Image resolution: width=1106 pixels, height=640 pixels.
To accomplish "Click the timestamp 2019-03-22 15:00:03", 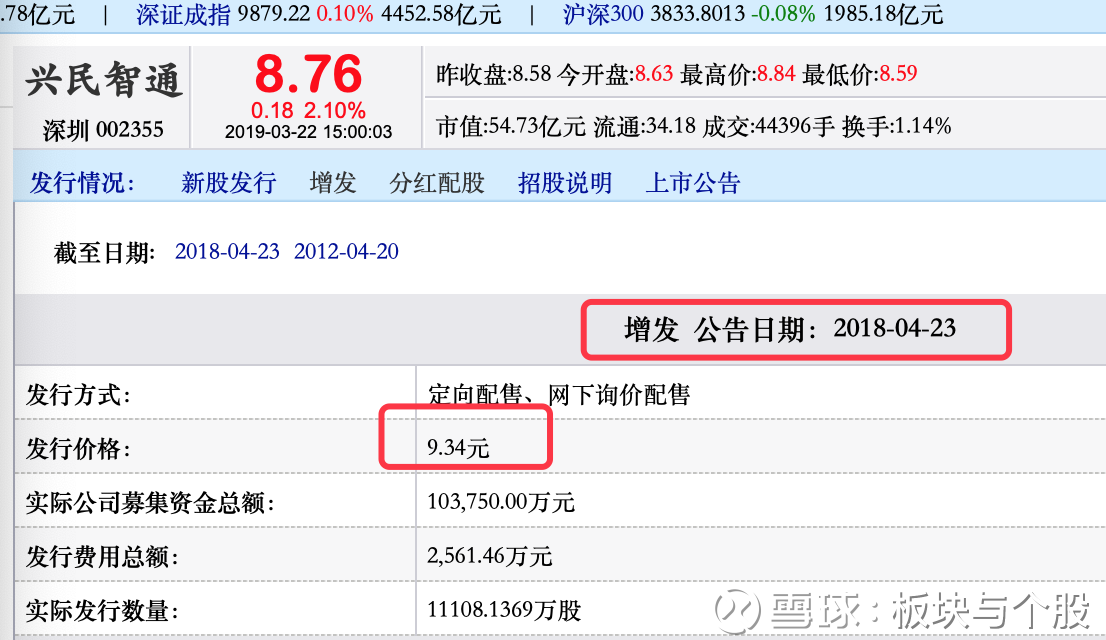I will 308,132.
